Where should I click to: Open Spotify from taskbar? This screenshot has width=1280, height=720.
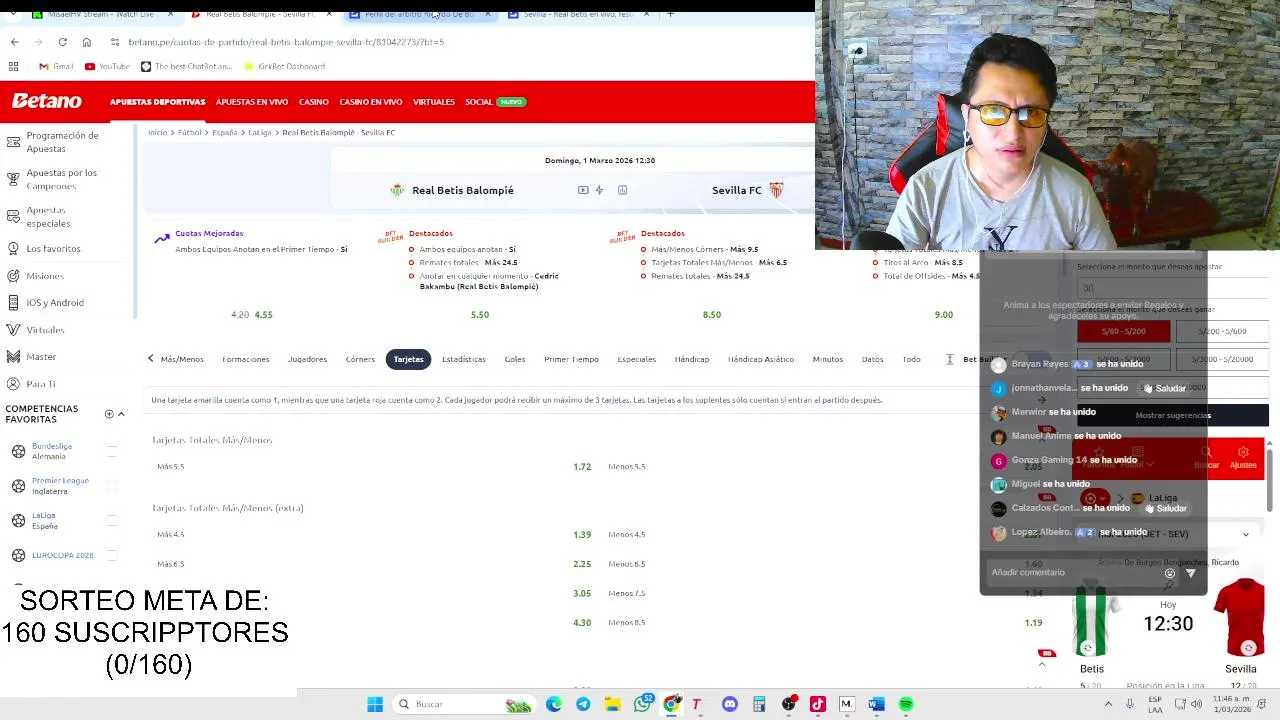tap(906, 704)
